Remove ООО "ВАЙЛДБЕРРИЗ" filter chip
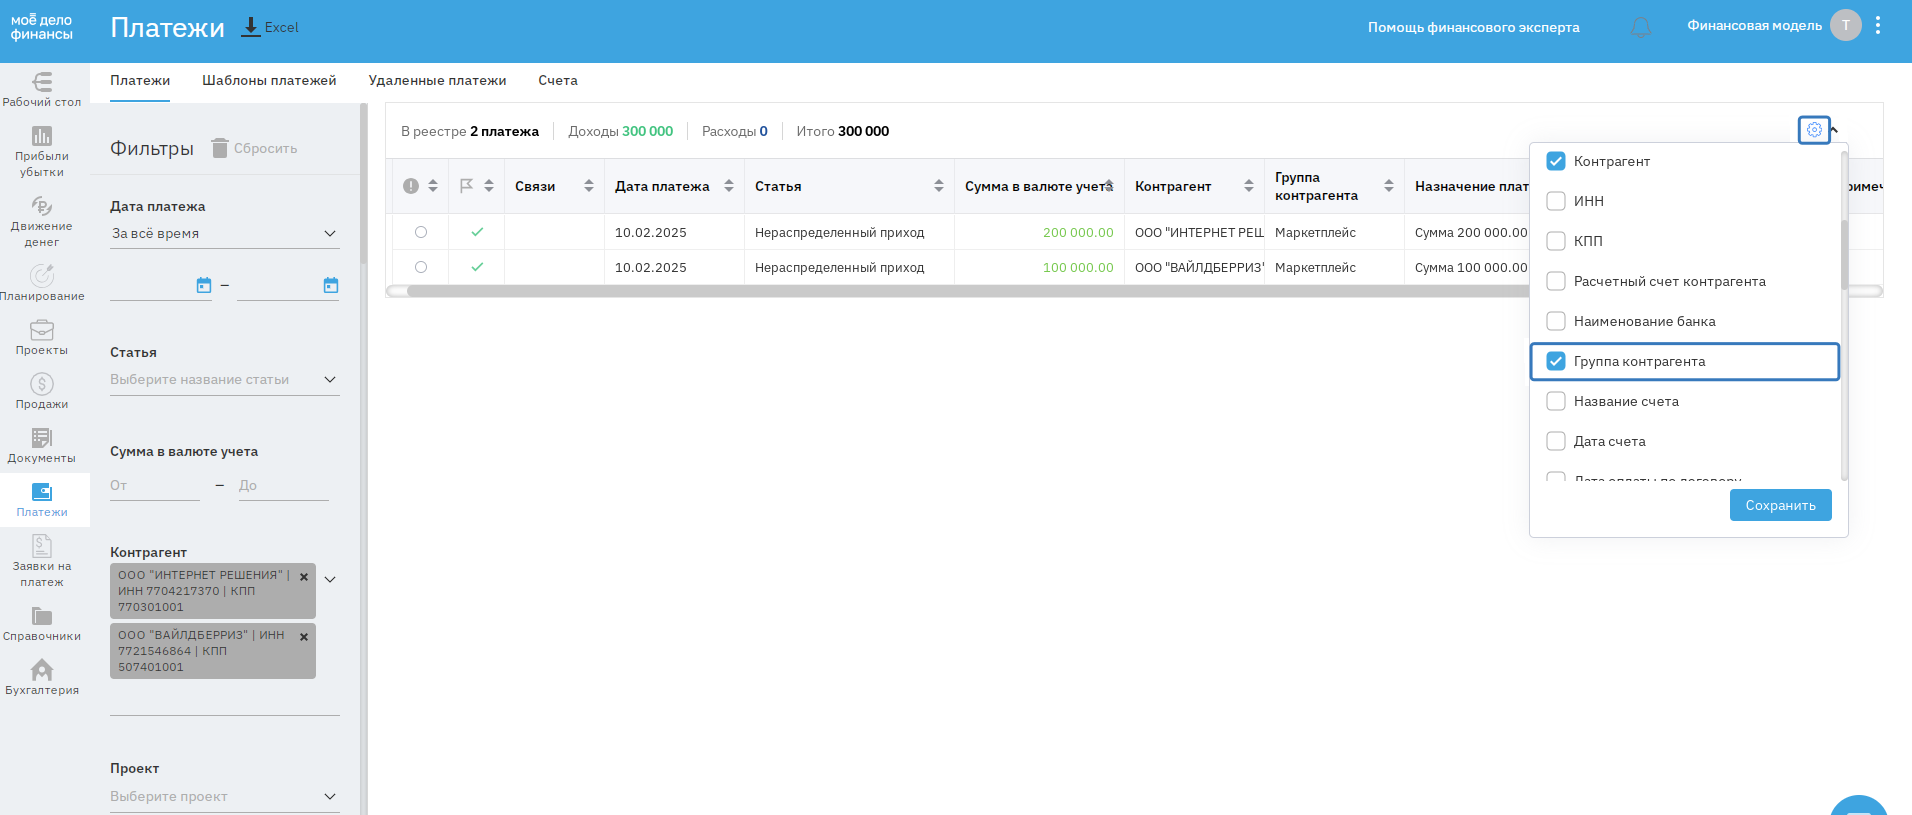This screenshot has width=1912, height=815. pos(304,637)
